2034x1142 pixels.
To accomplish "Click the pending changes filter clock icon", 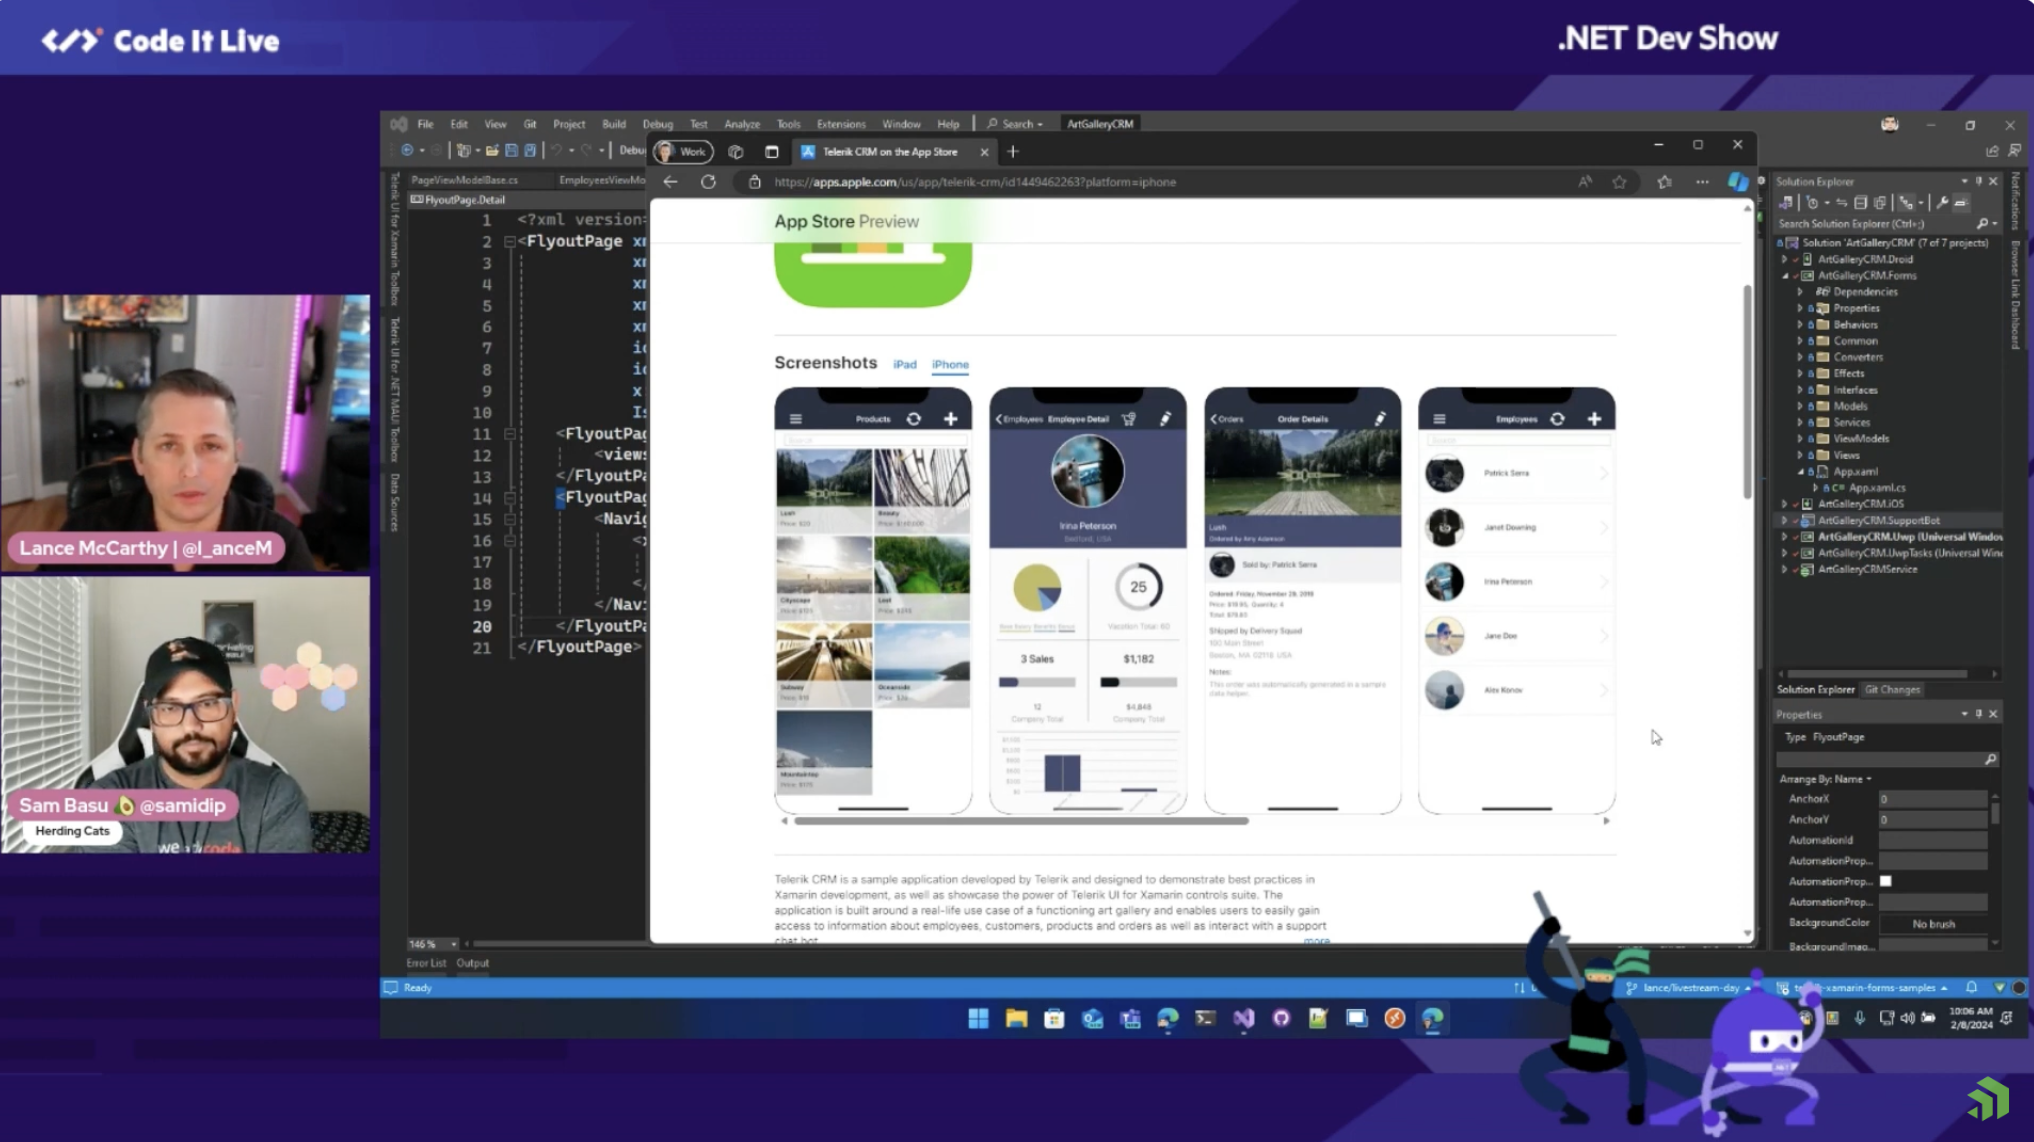I will point(1812,203).
